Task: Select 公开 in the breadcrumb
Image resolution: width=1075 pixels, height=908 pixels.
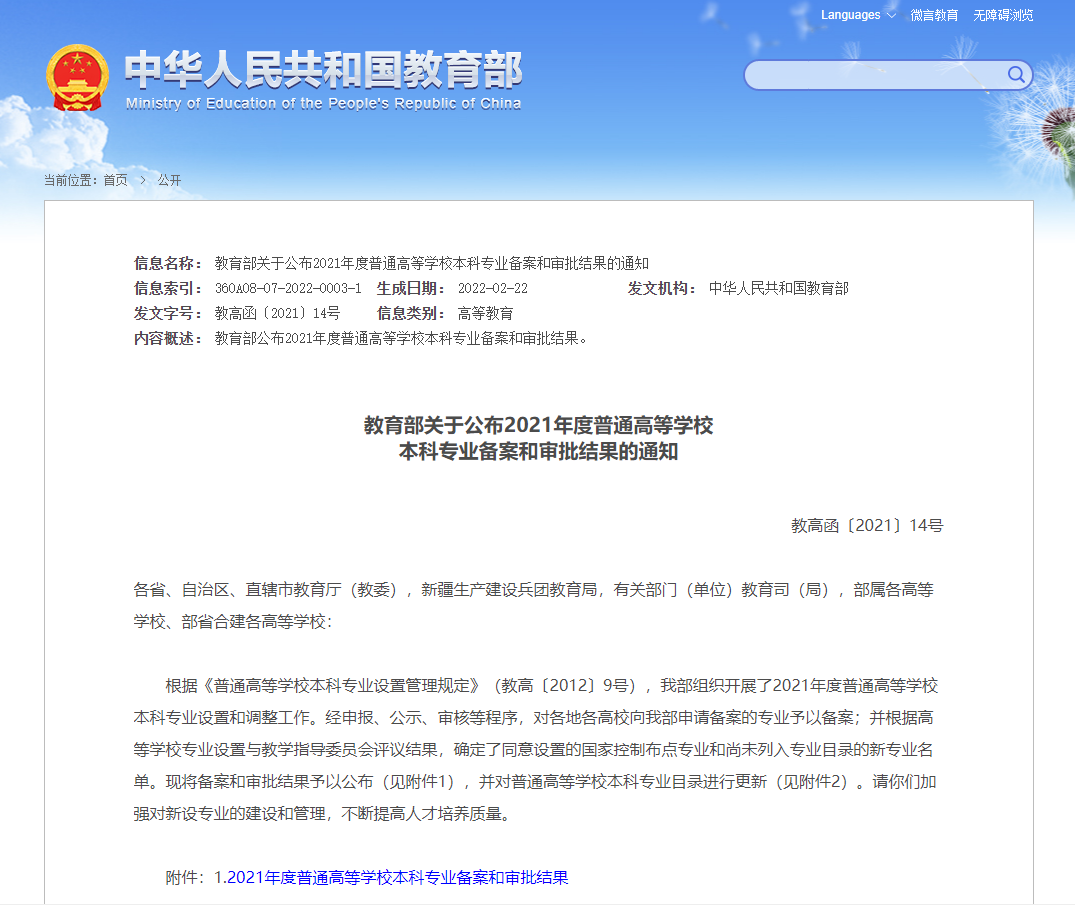Action: click(x=169, y=180)
